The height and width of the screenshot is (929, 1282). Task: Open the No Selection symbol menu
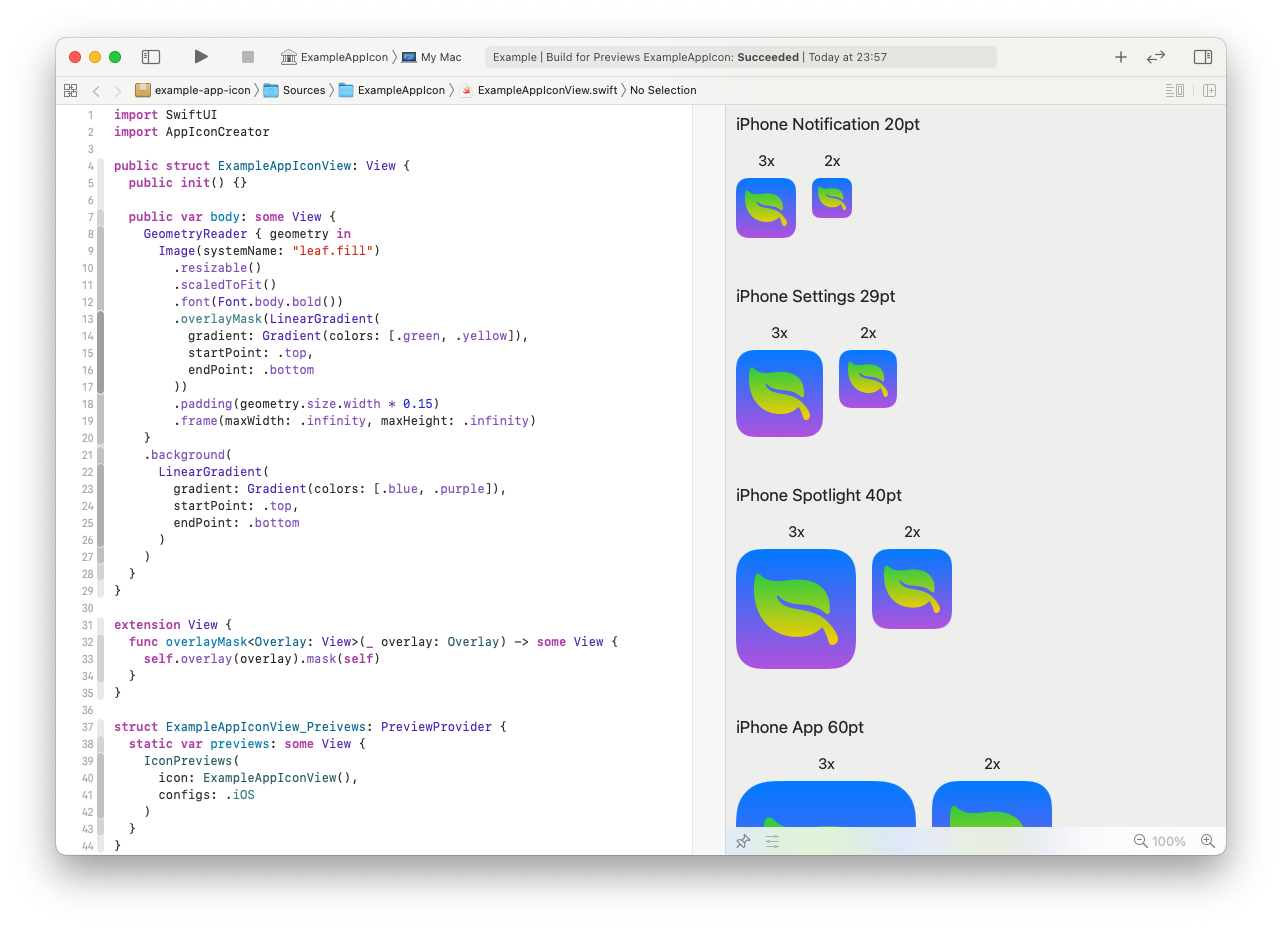pos(663,90)
